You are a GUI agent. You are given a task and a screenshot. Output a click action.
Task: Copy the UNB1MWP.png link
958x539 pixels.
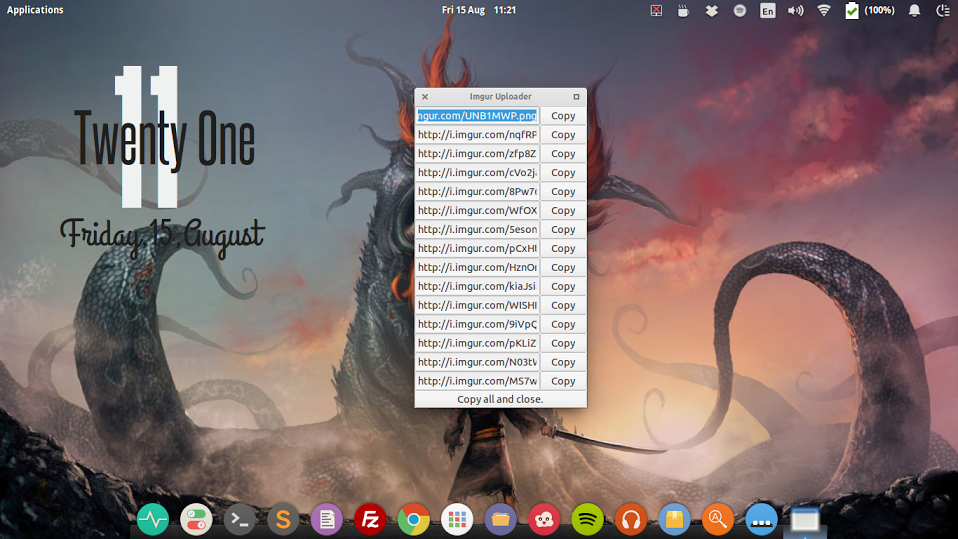coord(563,116)
